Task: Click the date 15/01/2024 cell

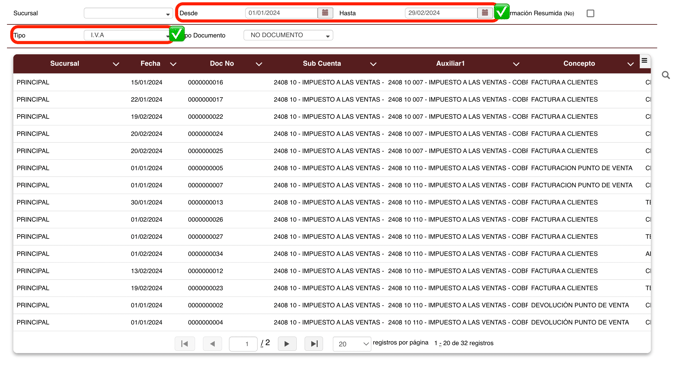Action: coord(147,83)
